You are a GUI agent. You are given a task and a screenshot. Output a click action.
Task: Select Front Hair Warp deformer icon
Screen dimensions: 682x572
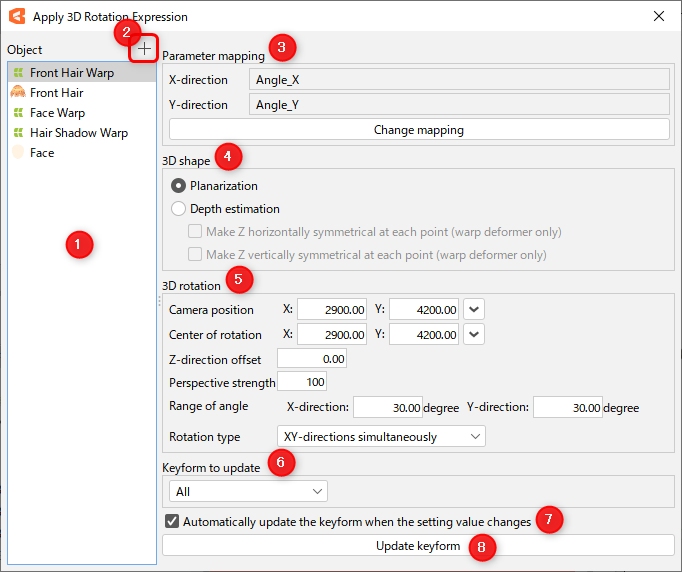pyautogui.click(x=17, y=73)
